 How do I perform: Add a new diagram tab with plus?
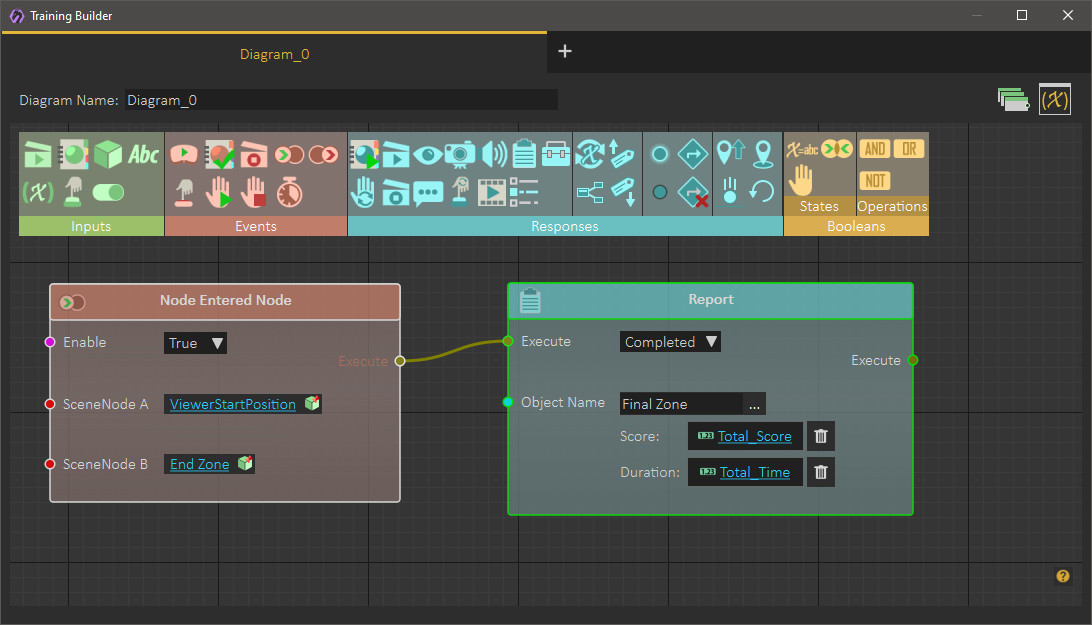click(565, 52)
